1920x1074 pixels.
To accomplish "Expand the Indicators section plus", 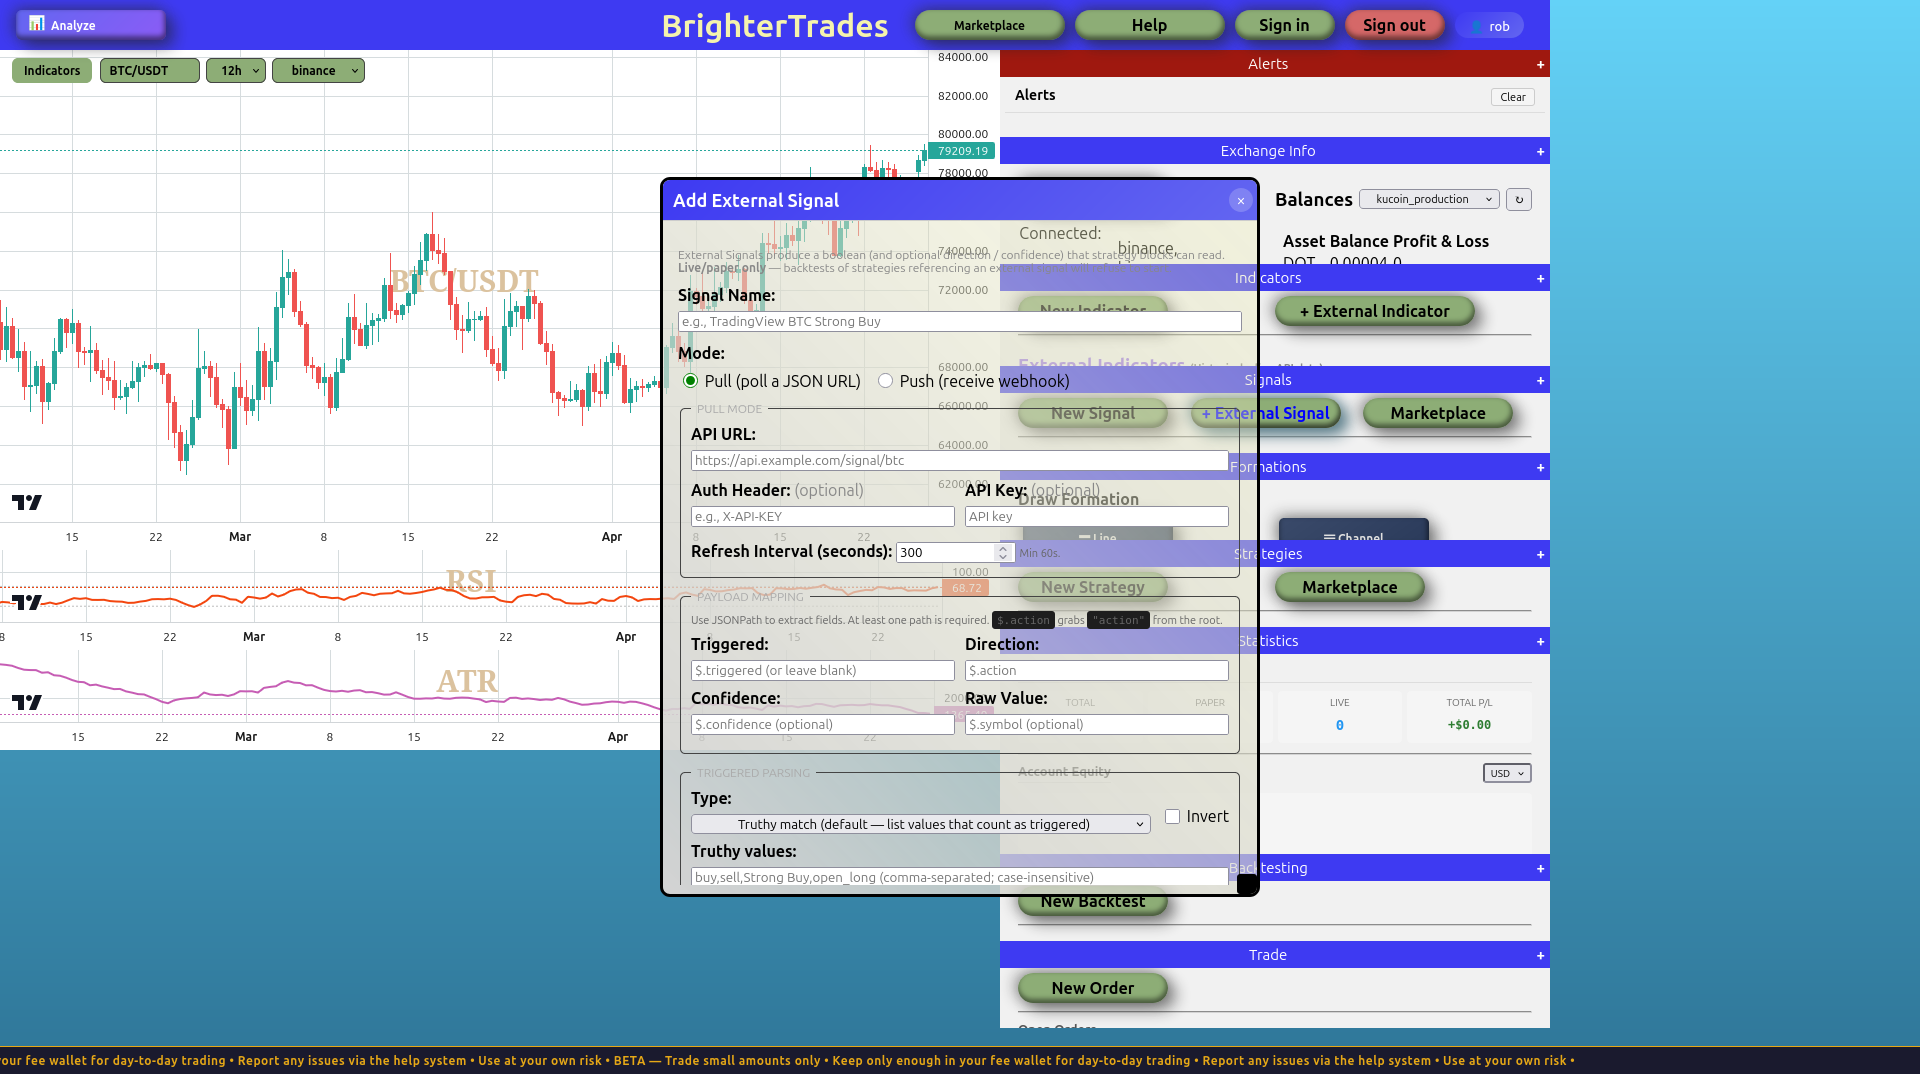I will pyautogui.click(x=1540, y=279).
